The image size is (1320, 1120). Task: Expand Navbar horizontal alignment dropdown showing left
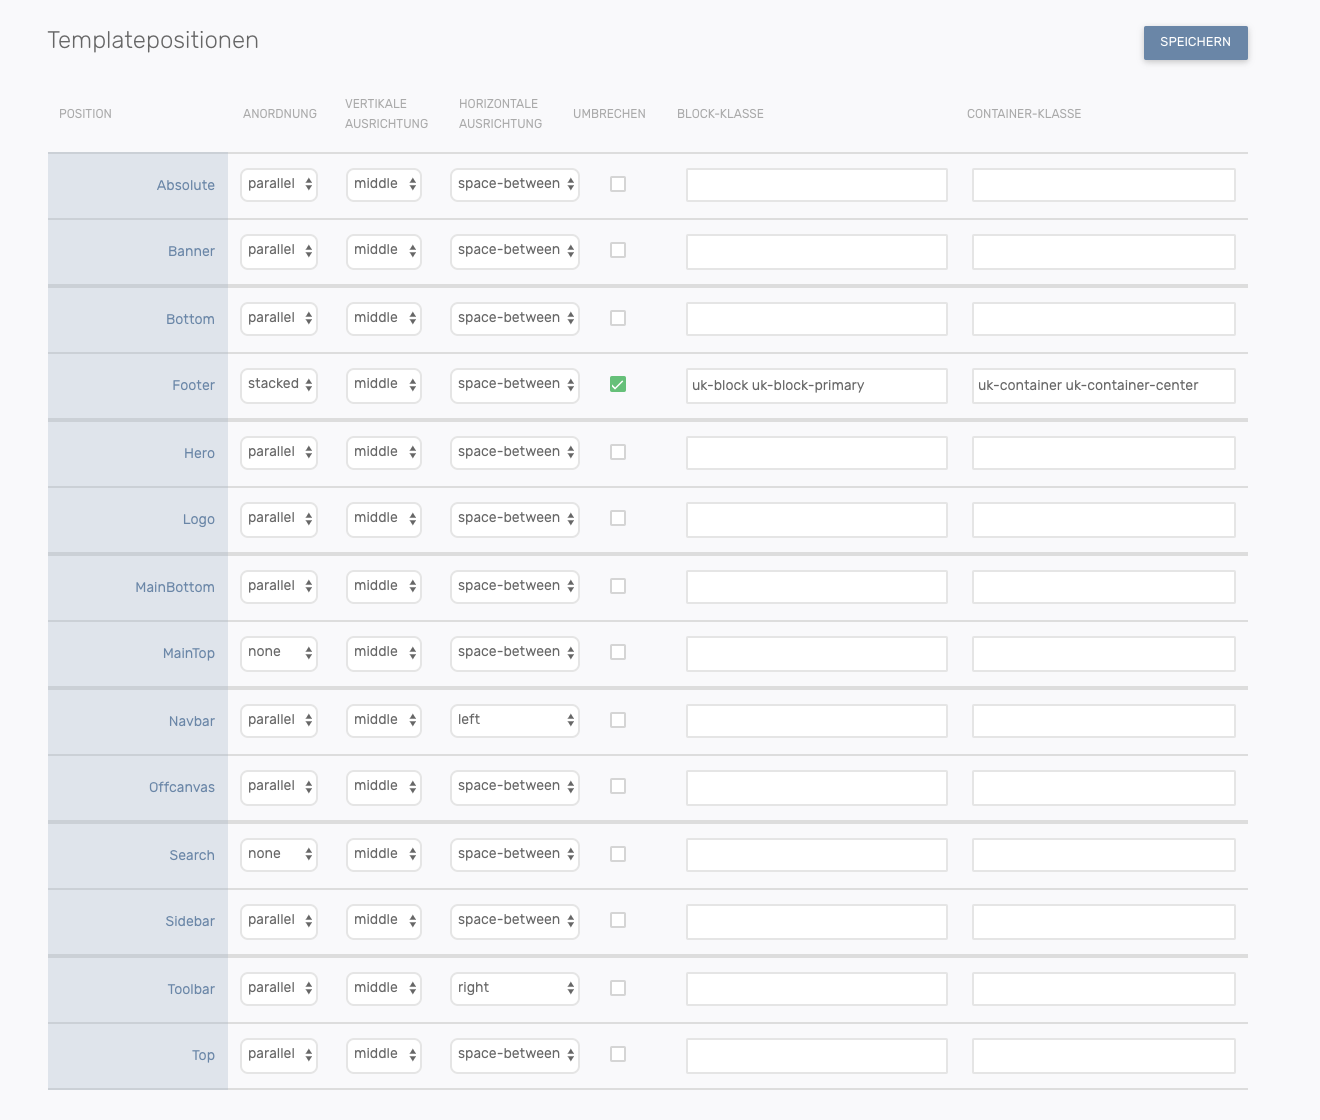coord(514,720)
